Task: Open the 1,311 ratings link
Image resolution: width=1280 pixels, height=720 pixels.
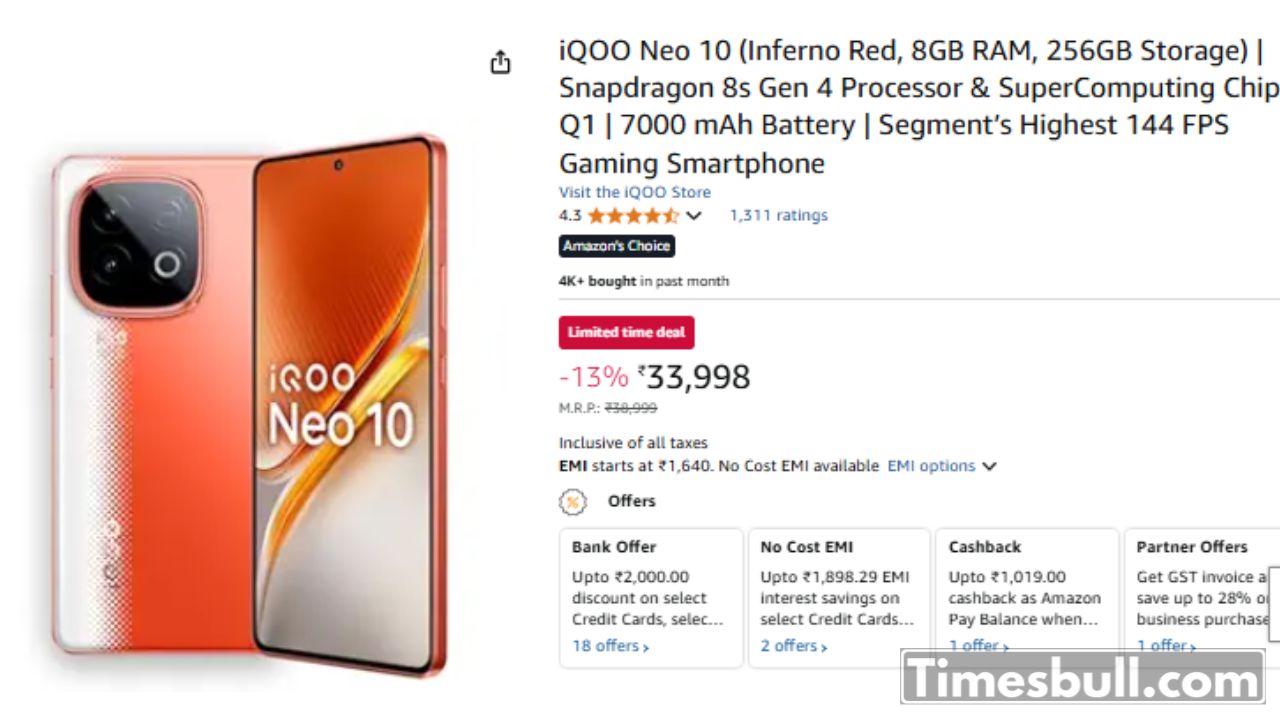Action: pyautogui.click(x=778, y=215)
